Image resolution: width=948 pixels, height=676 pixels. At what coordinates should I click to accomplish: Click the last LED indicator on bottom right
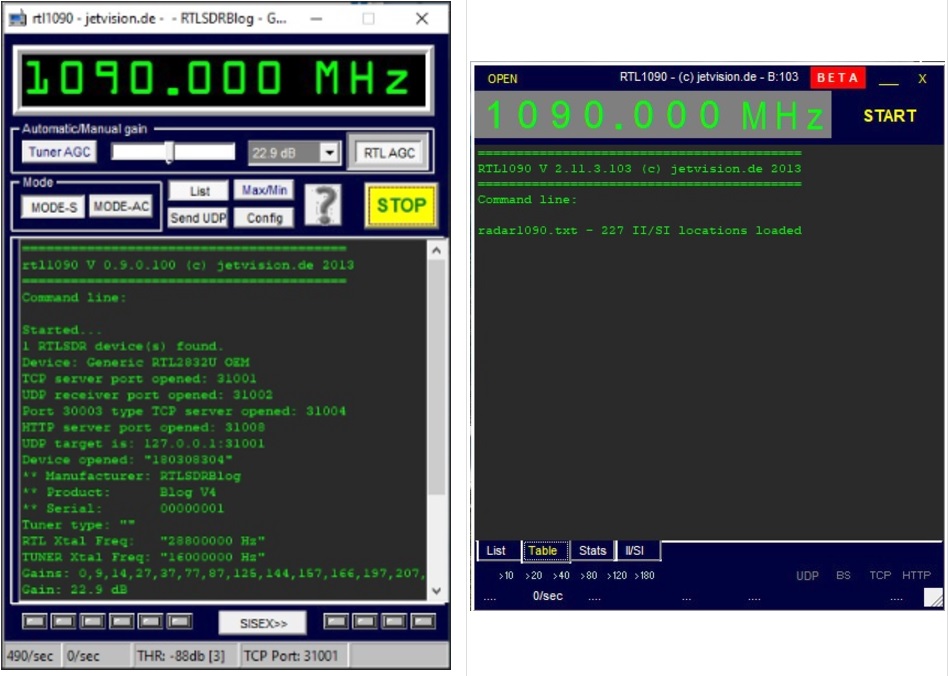pyautogui.click(x=423, y=622)
